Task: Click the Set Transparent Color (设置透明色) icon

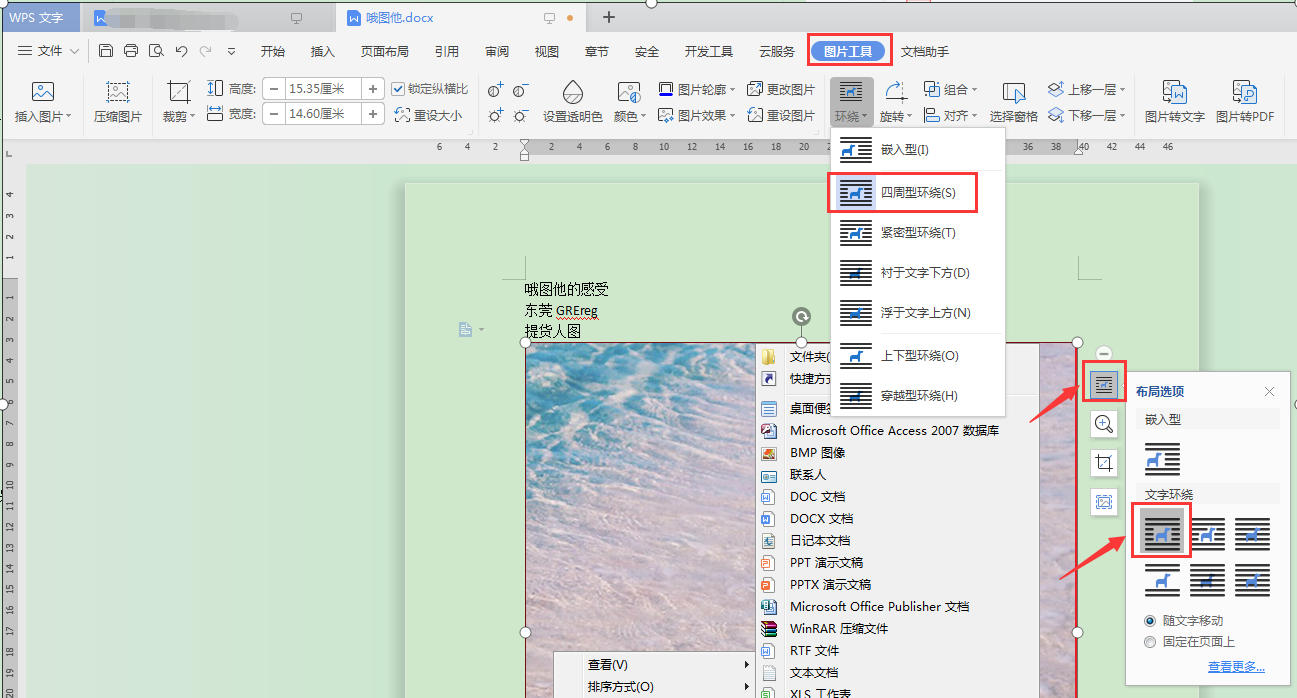Action: [572, 93]
